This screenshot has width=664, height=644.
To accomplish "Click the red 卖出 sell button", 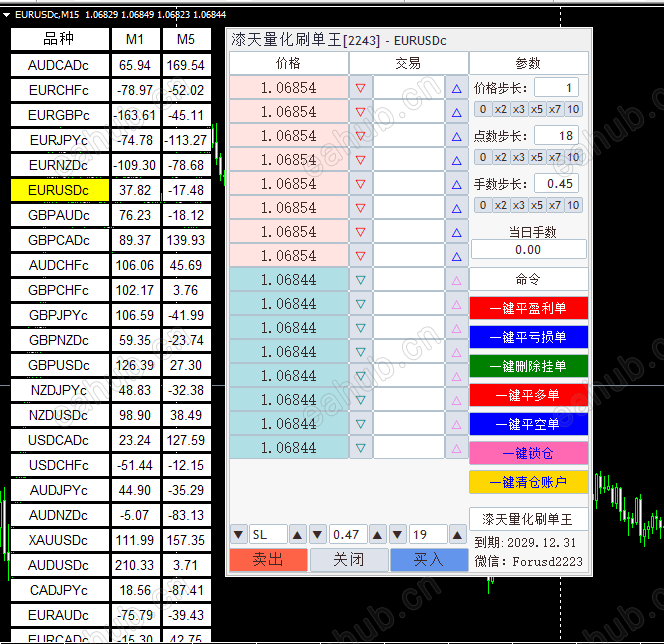I will click(x=268, y=559).
